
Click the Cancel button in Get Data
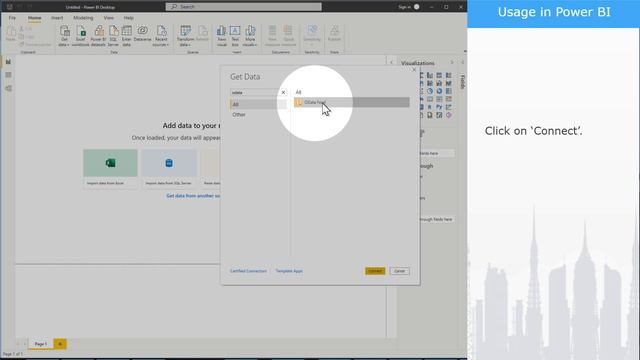[400, 271]
